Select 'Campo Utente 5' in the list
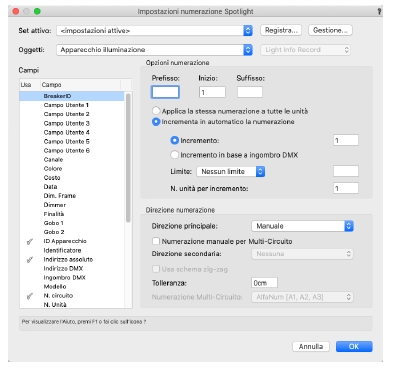The height and width of the screenshot is (370, 397). click(x=72, y=141)
